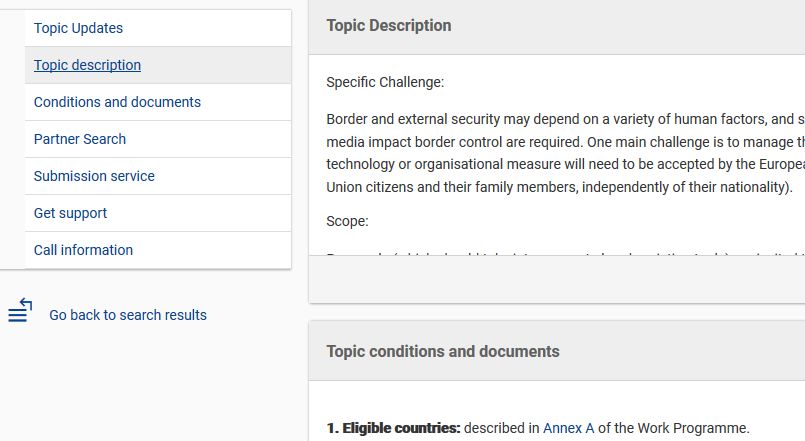Screen dimensions: 805x441
Task: Expand the truncated topic description via gray bar
Action: [x=557, y=279]
